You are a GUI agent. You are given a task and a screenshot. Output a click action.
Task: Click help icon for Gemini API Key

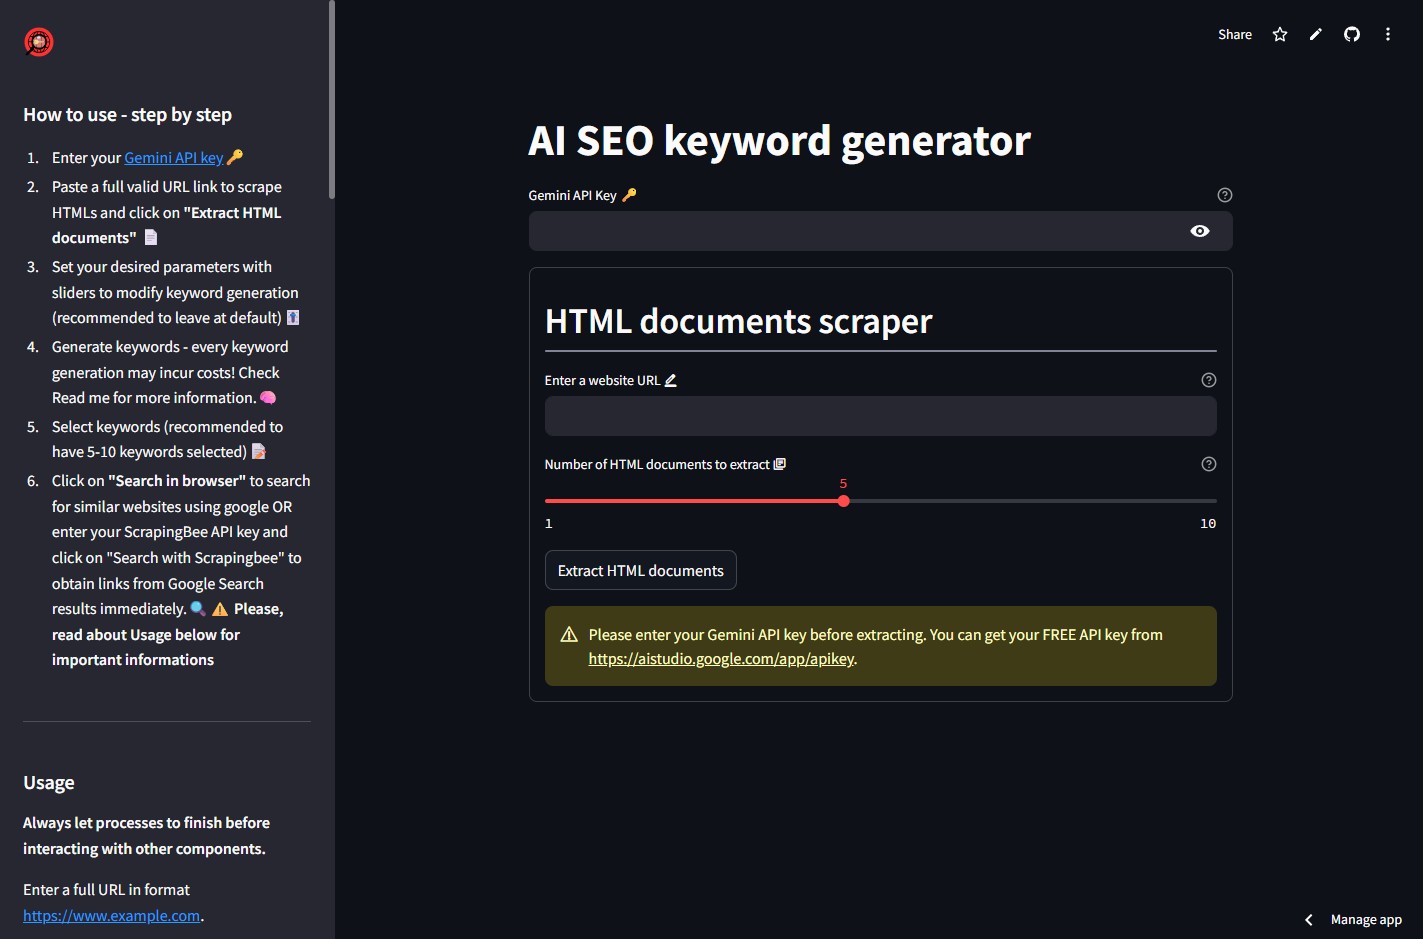tap(1225, 195)
